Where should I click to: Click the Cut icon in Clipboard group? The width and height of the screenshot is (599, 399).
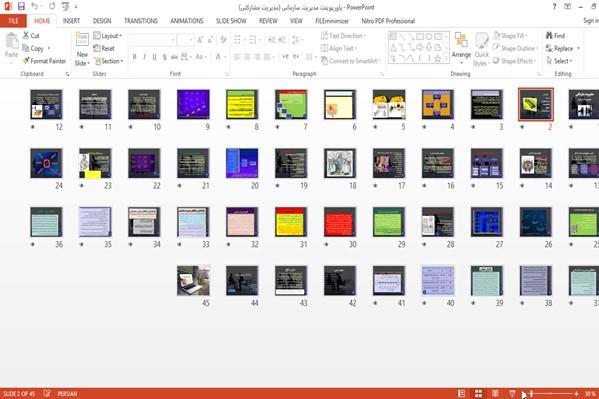pyautogui.click(x=31, y=36)
